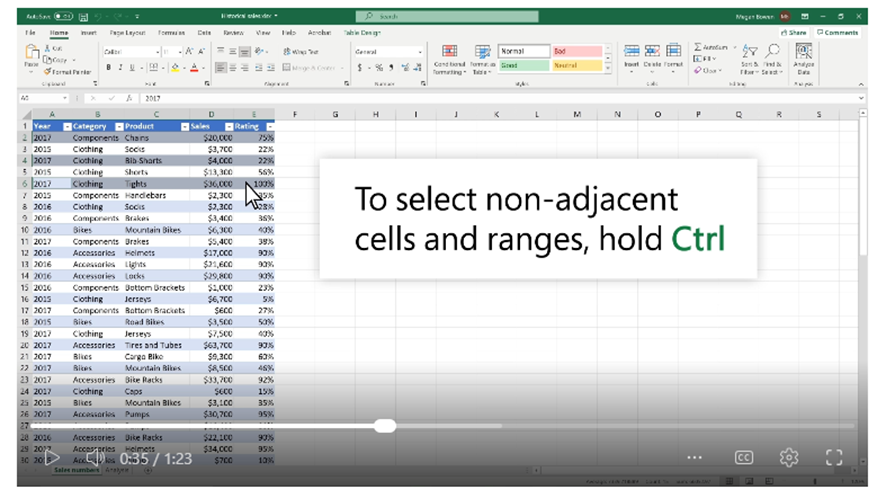Select the Sales numbers sheet tab
The height and width of the screenshot is (498, 886).
76,470
